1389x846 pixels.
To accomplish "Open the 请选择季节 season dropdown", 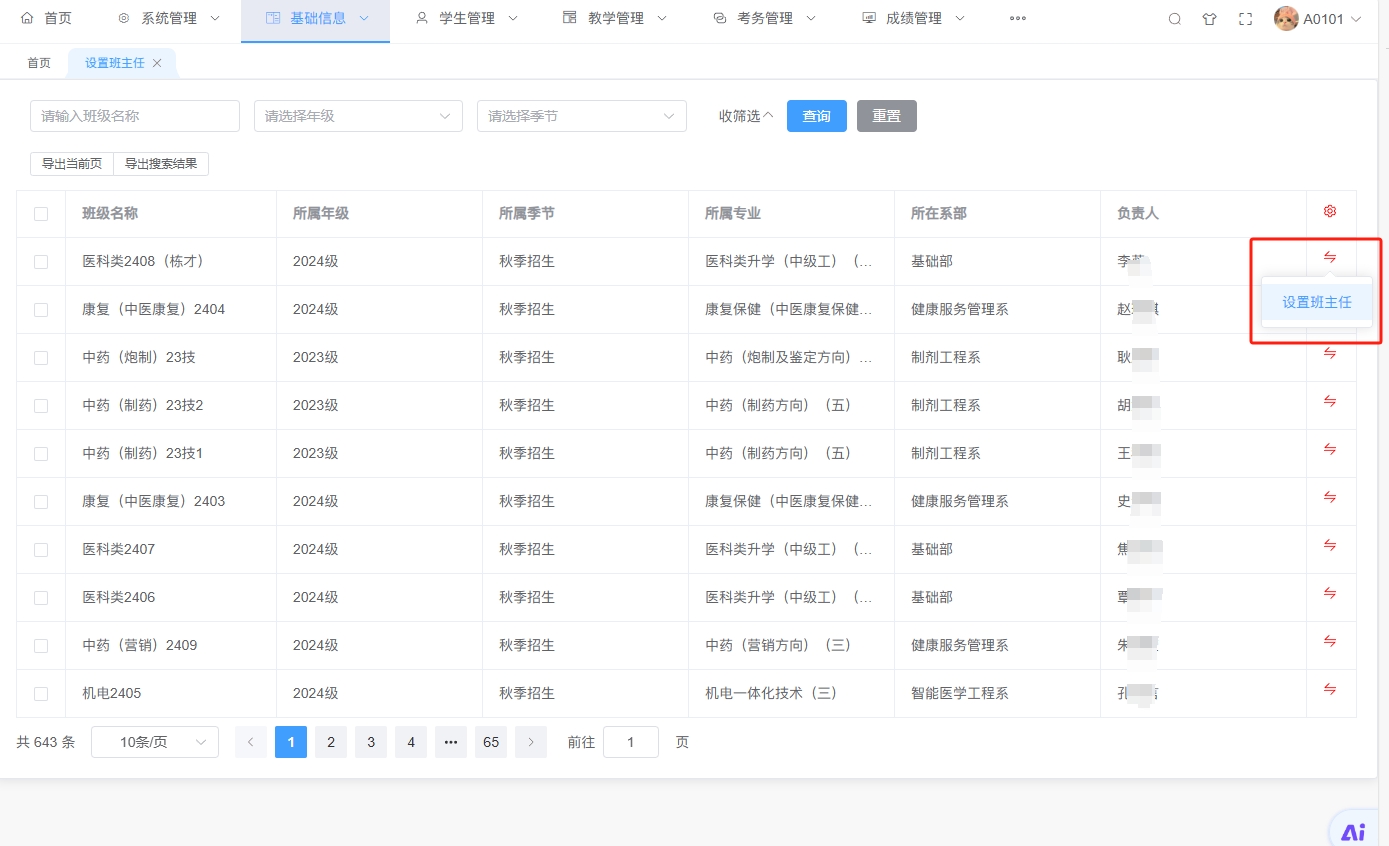I will (582, 116).
